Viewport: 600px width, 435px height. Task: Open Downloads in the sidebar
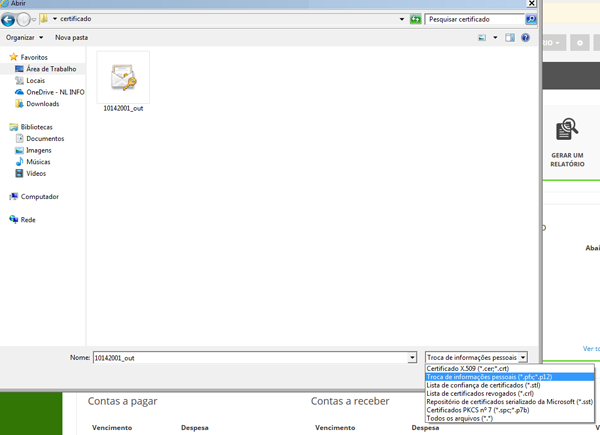37,104
